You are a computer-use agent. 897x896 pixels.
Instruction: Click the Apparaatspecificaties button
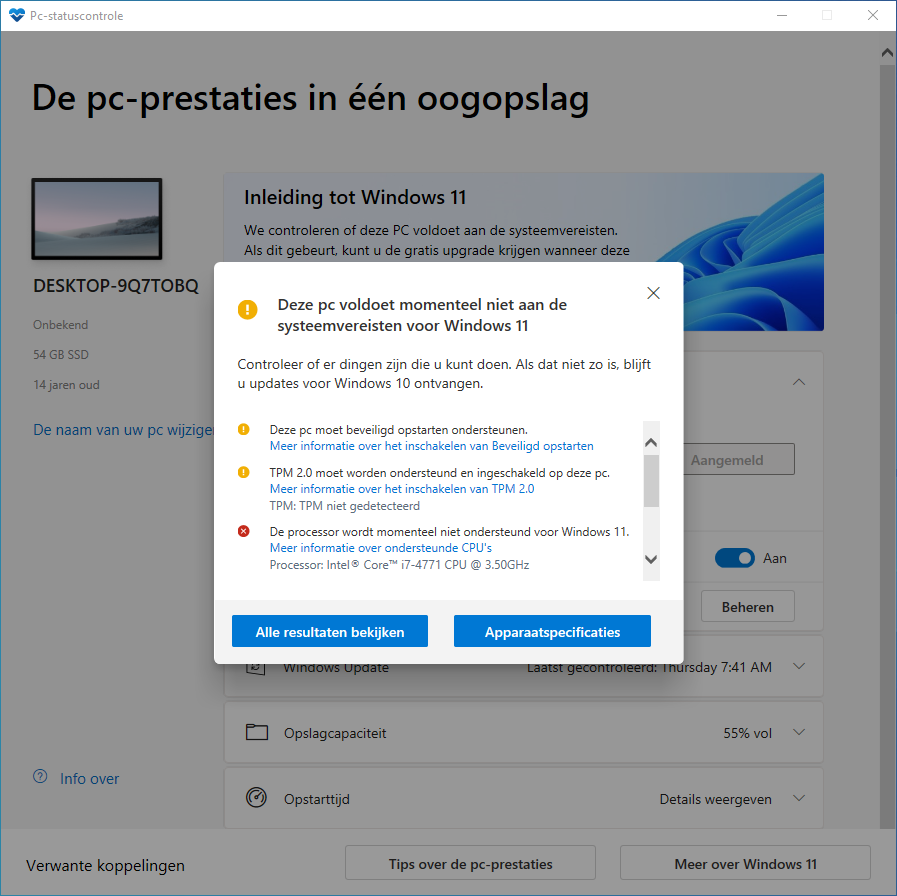coord(552,632)
